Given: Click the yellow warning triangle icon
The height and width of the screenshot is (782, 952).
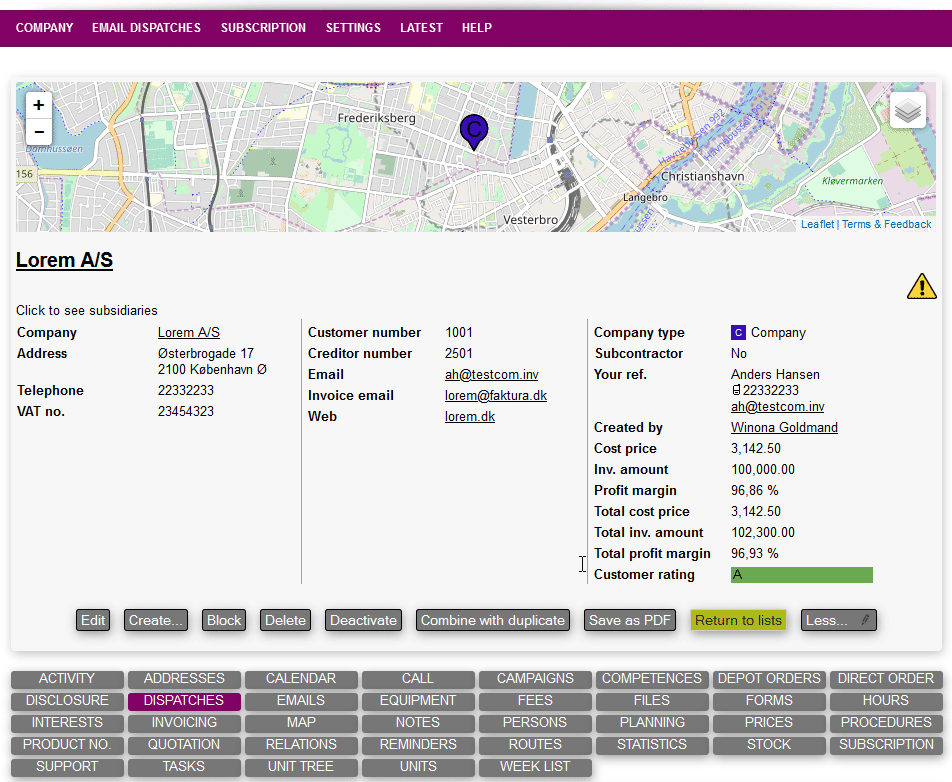Looking at the screenshot, I should coord(921,287).
